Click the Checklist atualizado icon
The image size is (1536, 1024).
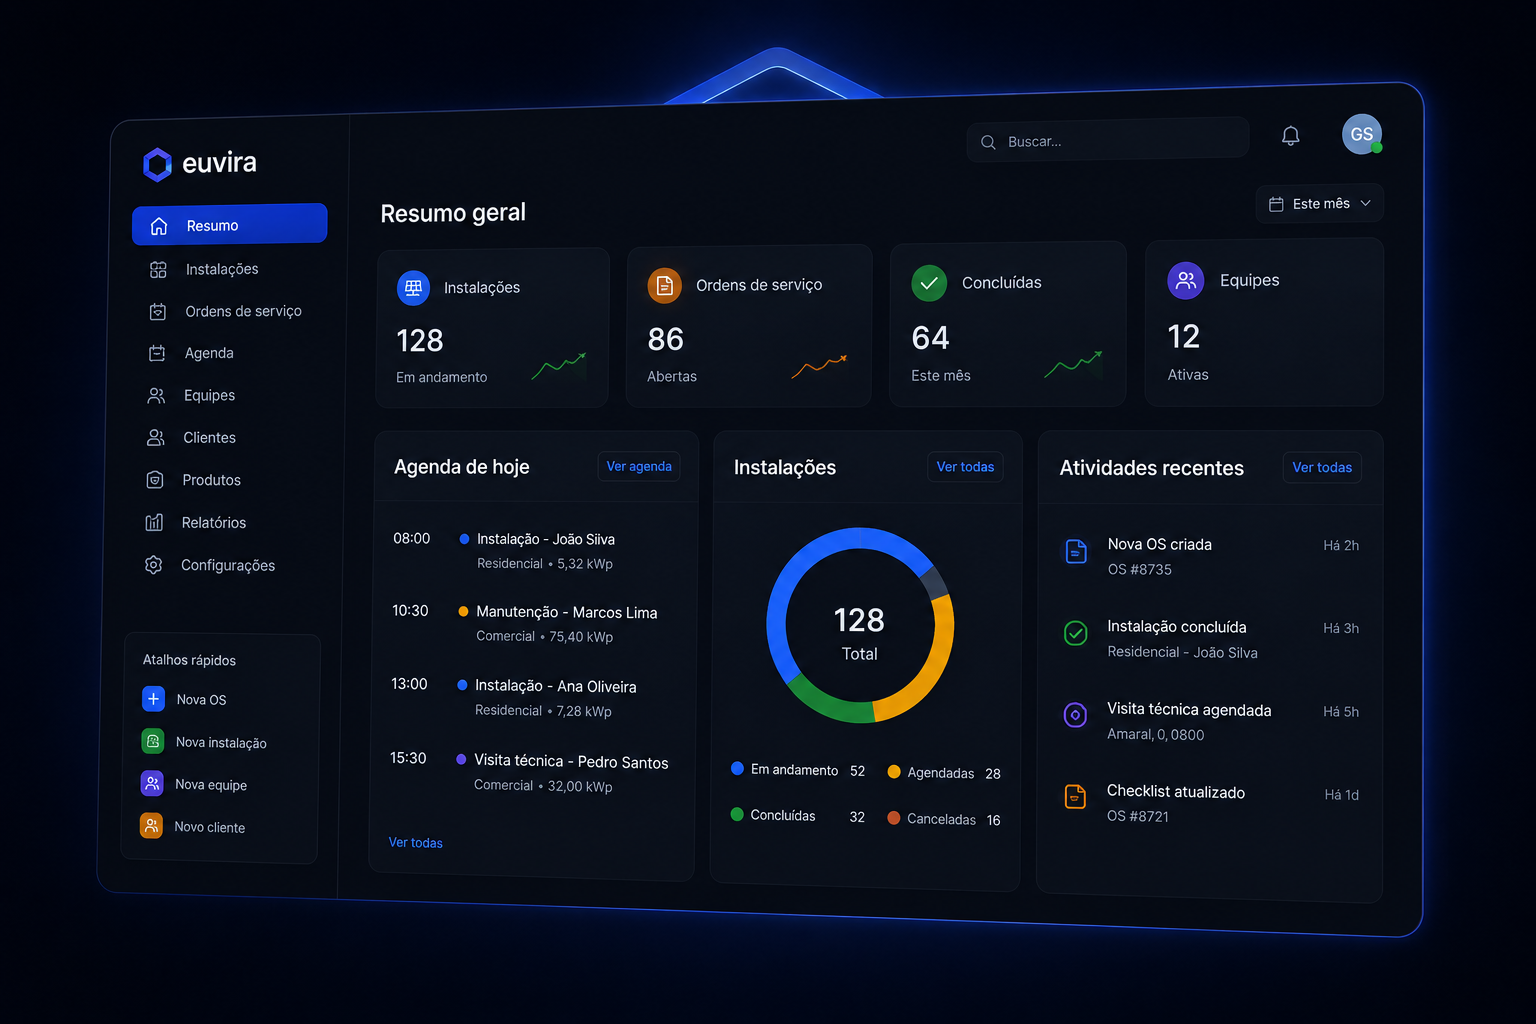1075,797
